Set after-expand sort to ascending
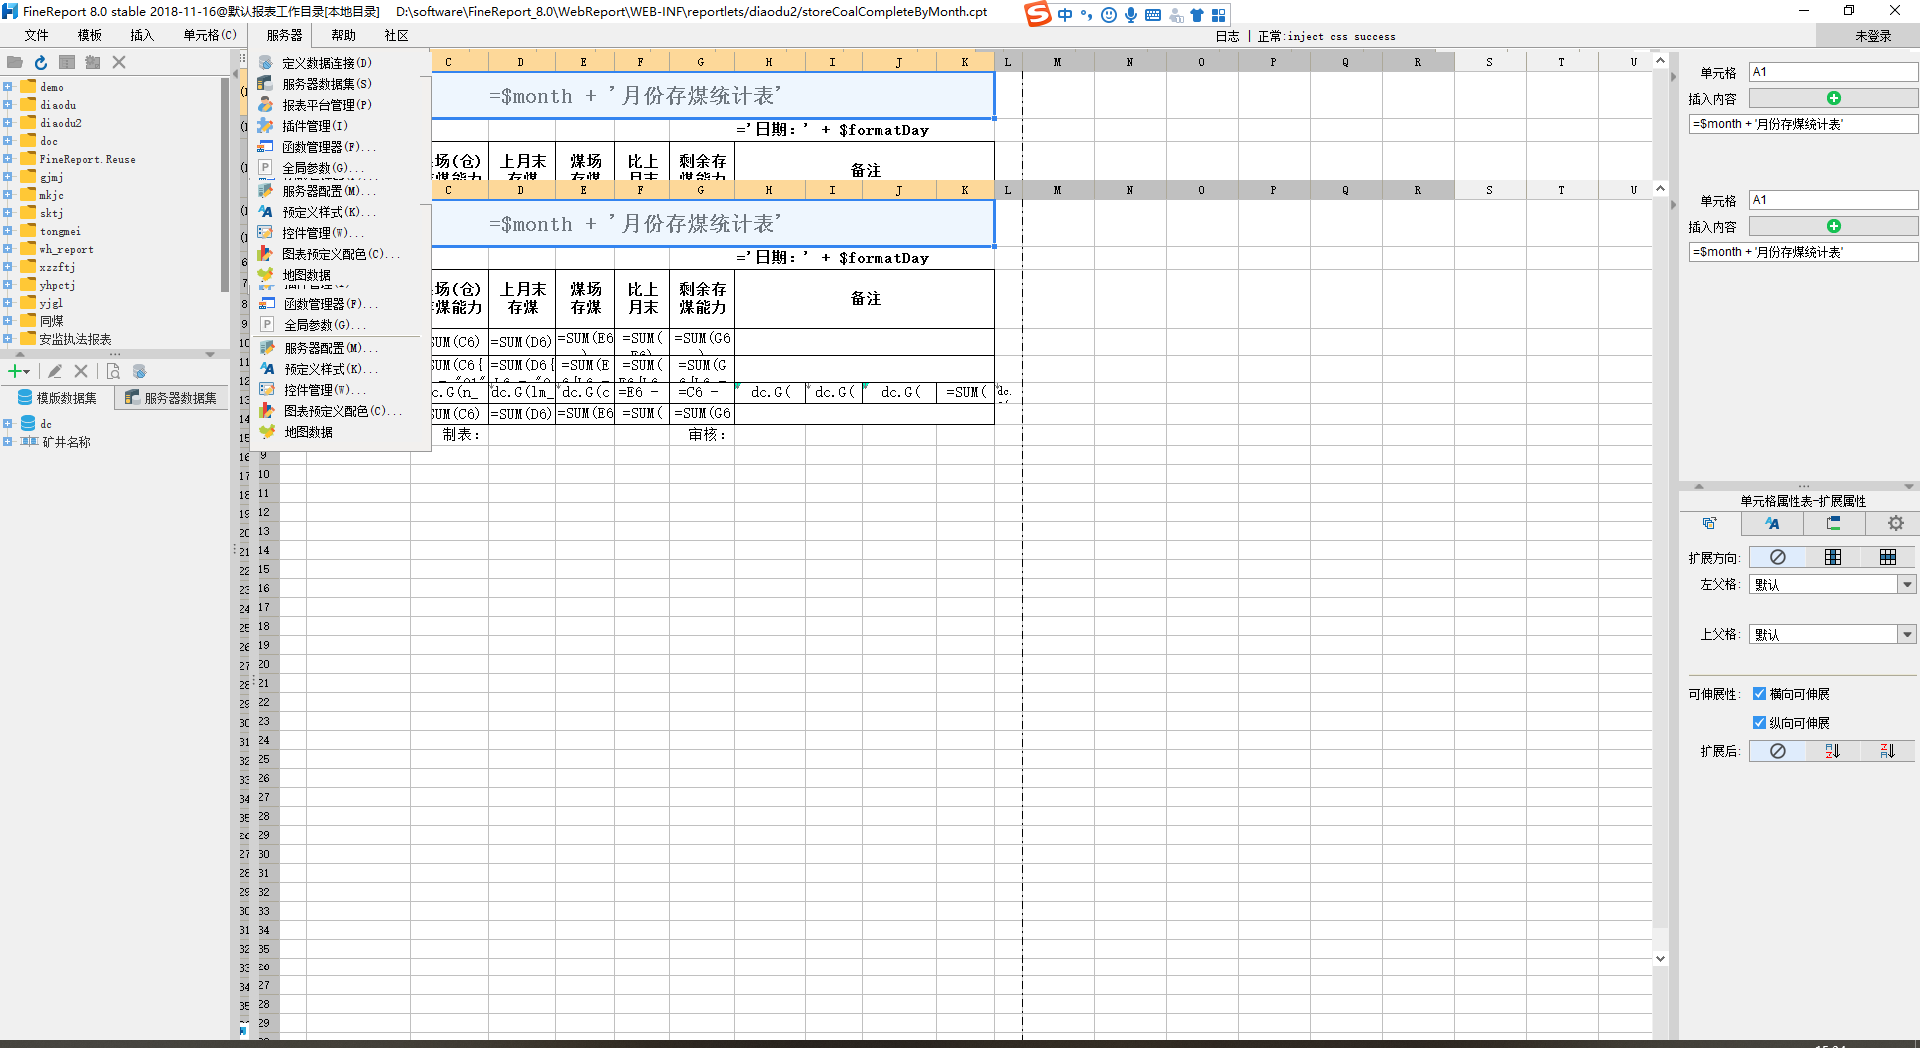Image resolution: width=1920 pixels, height=1048 pixels. click(x=1832, y=751)
